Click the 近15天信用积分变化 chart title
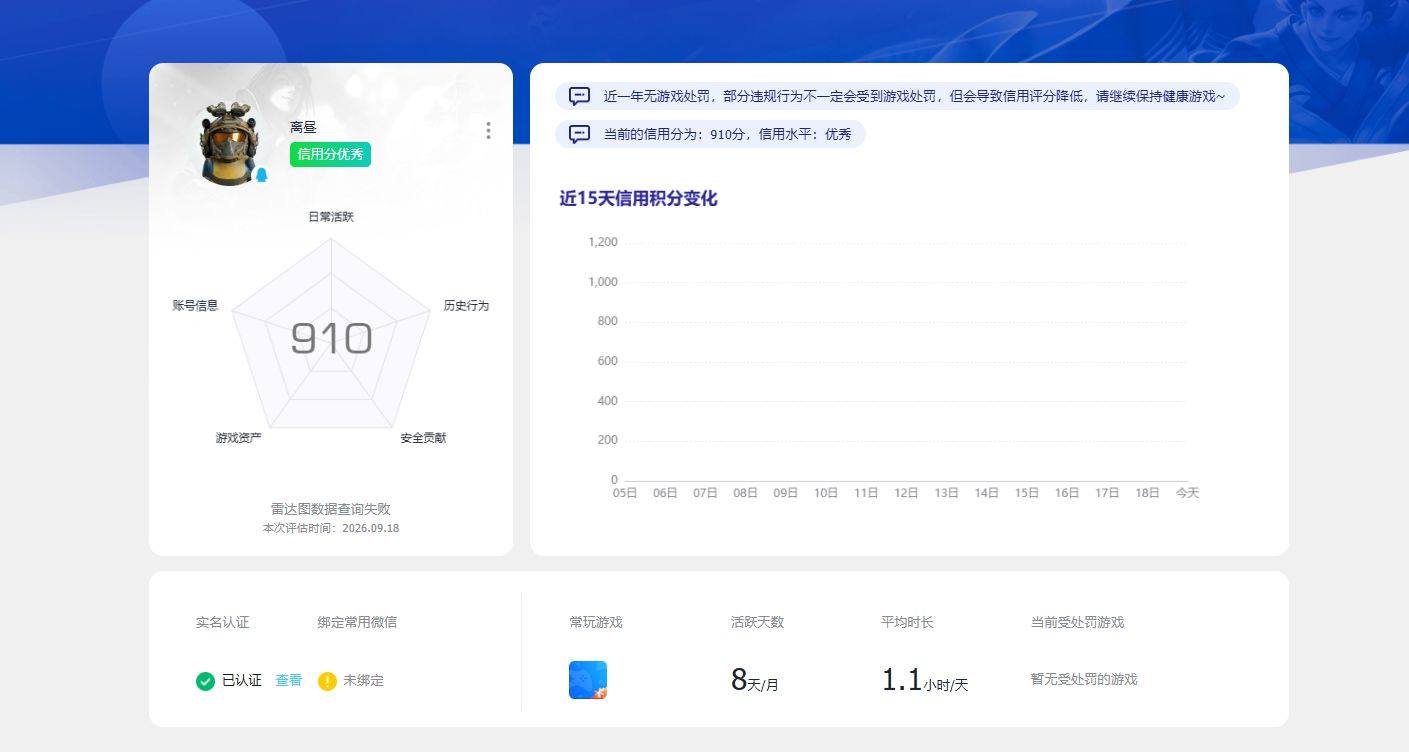Screen dimensions: 1409x752 [638, 198]
